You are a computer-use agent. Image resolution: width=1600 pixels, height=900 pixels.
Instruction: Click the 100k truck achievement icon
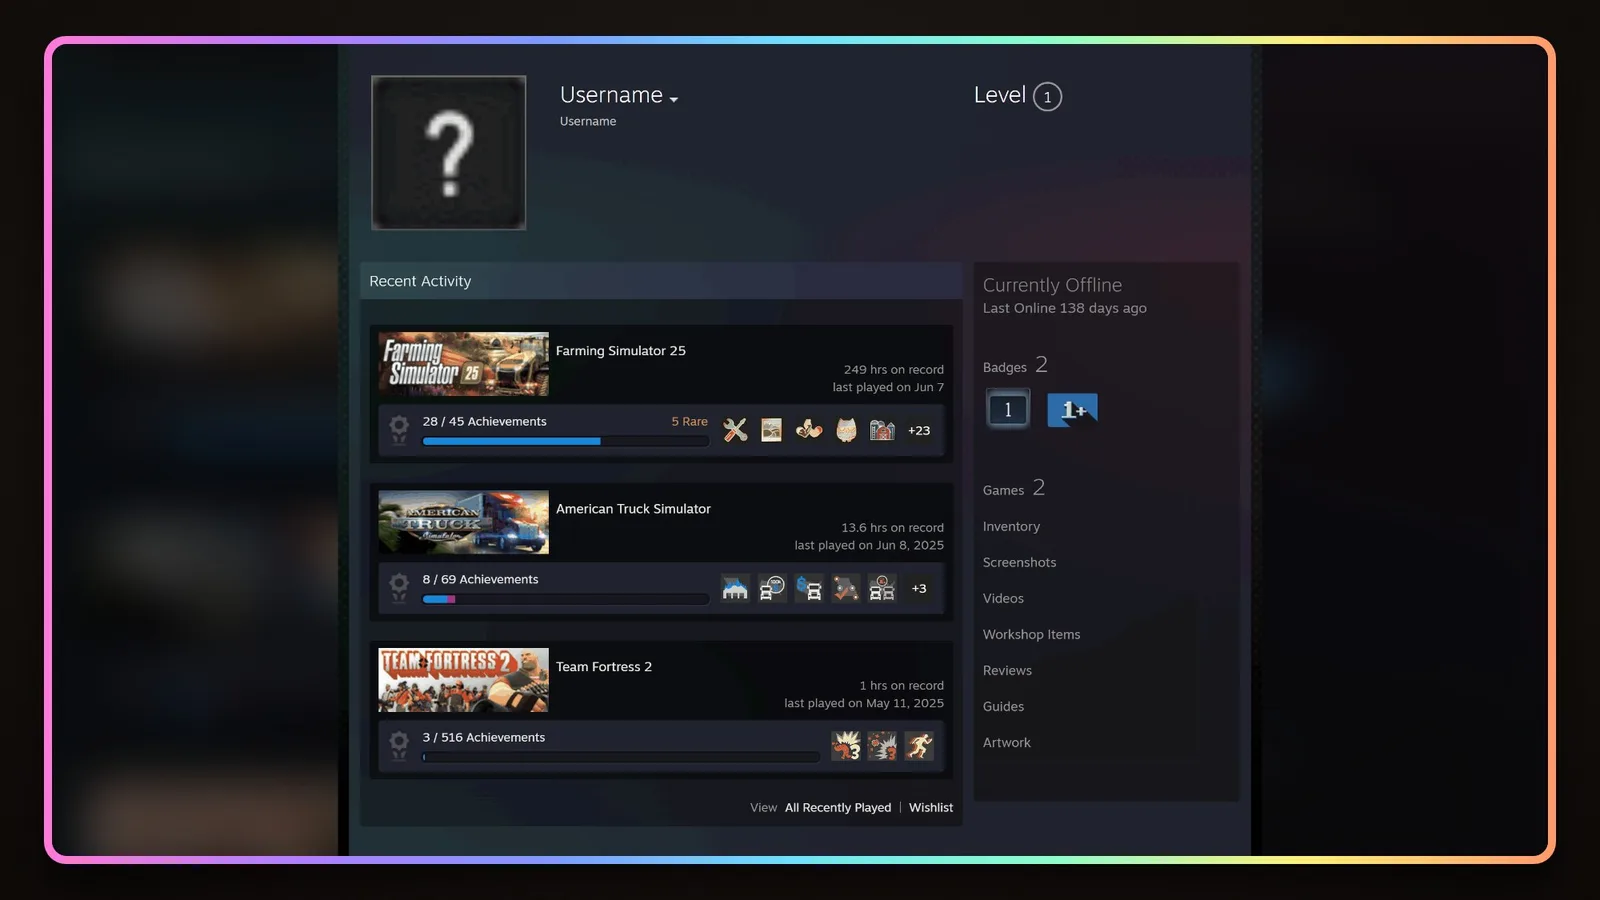pos(771,589)
